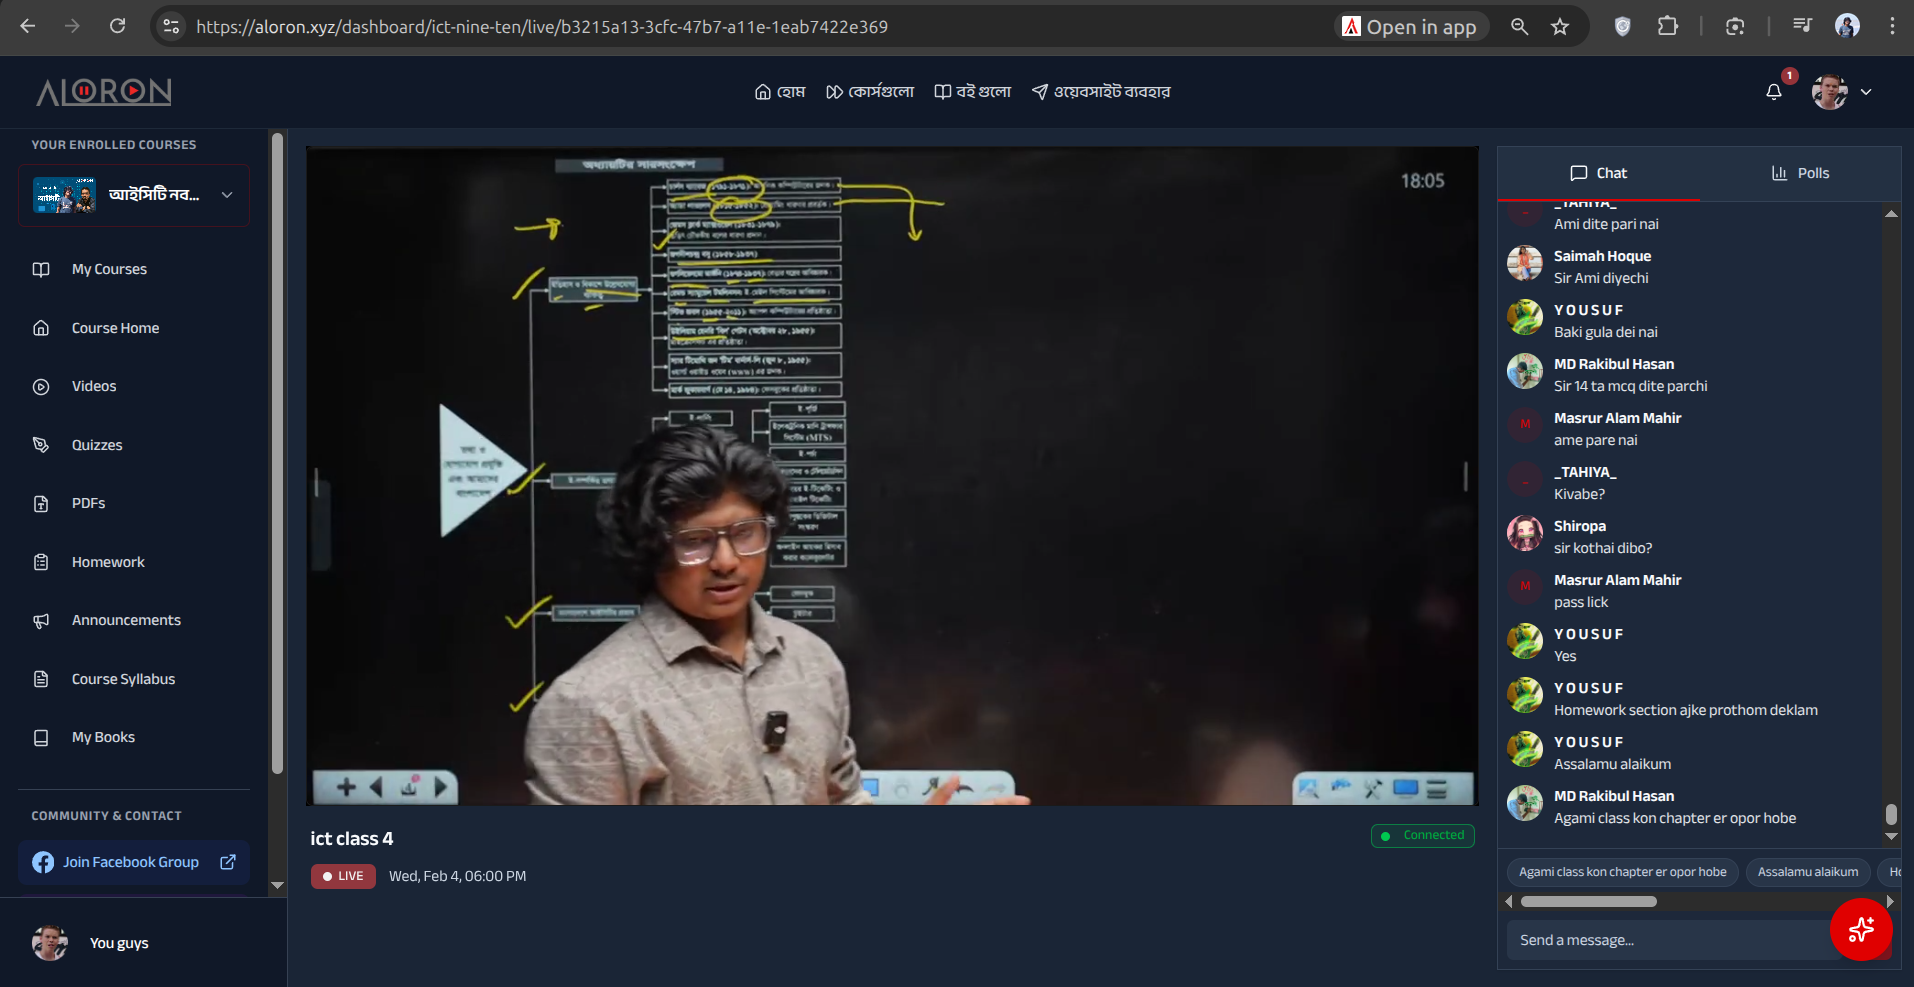Screen dimensions: 1914x987
Task: Click the Announcements megaphone icon
Action: pyautogui.click(x=41, y=621)
